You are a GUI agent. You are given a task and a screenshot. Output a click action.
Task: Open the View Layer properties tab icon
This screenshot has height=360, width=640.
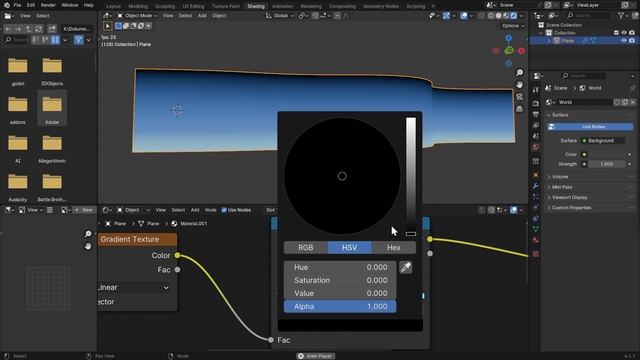[x=536, y=125]
